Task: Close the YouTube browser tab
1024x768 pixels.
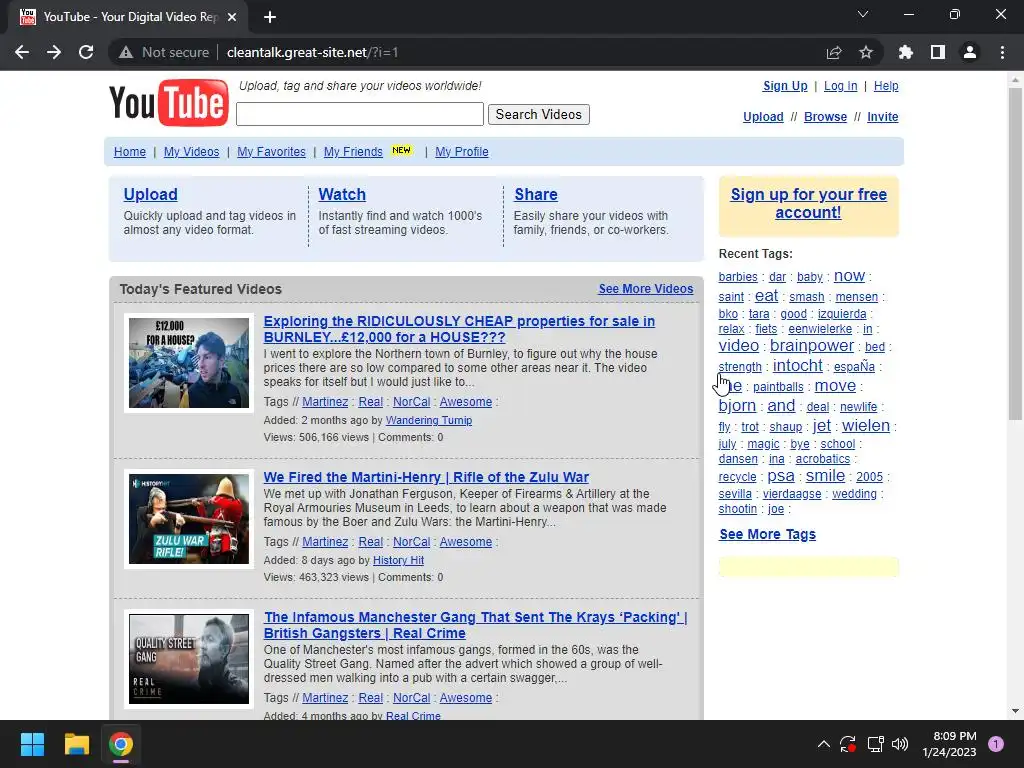Action: point(232,17)
